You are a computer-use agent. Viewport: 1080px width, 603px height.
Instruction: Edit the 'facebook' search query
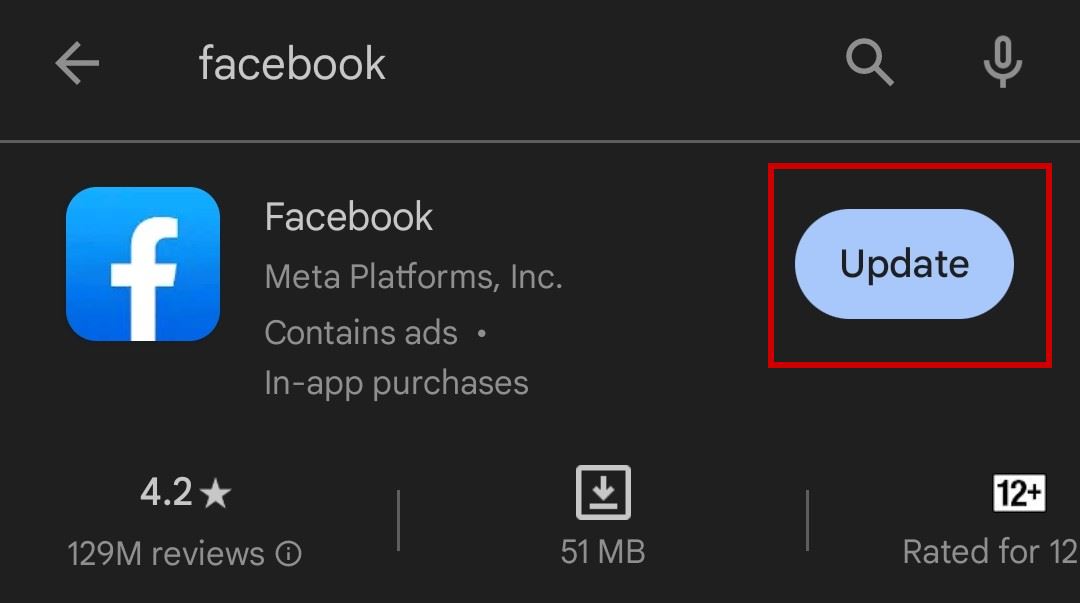292,64
